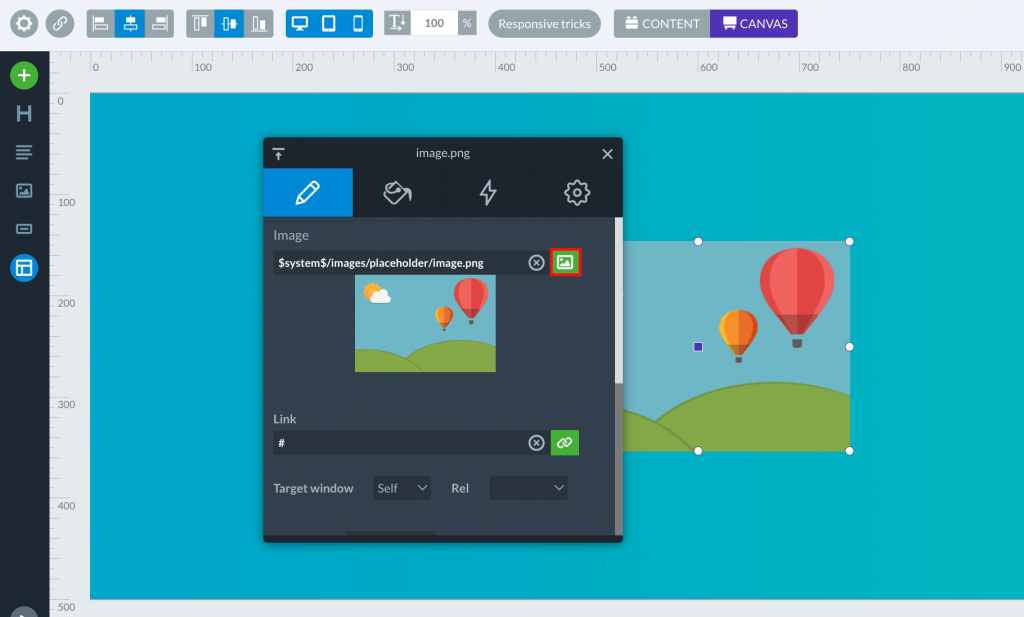Click the green add element button

(x=24, y=76)
